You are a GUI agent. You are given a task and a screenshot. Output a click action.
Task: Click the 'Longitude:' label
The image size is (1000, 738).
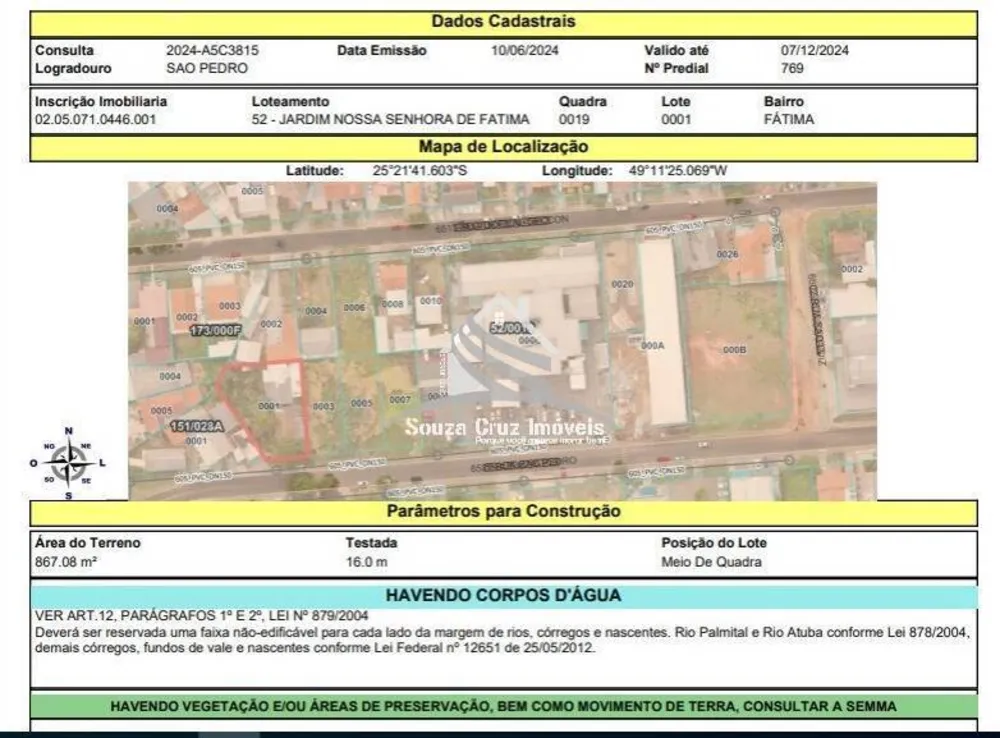pyautogui.click(x=577, y=170)
